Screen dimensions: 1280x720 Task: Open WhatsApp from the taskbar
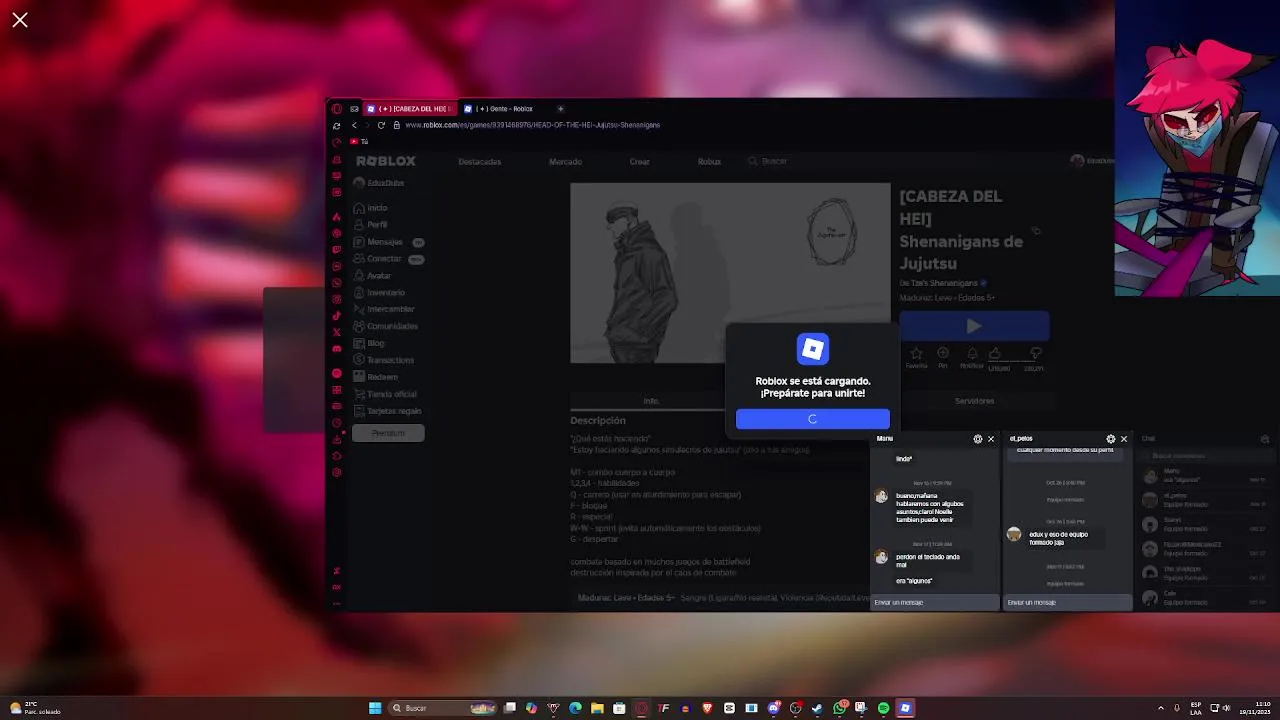pyautogui.click(x=840, y=708)
